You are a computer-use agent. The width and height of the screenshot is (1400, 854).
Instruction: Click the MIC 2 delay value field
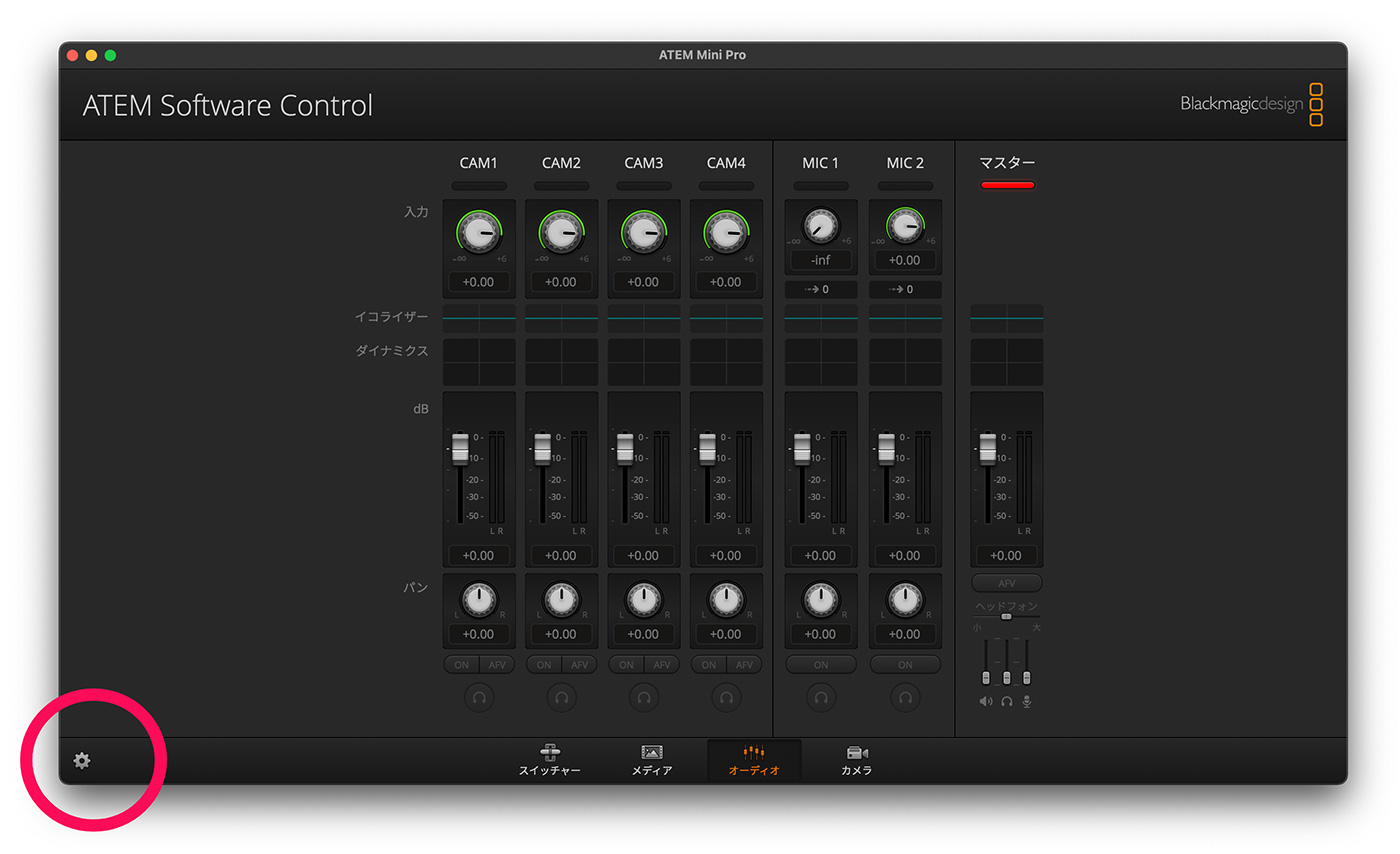(x=905, y=290)
